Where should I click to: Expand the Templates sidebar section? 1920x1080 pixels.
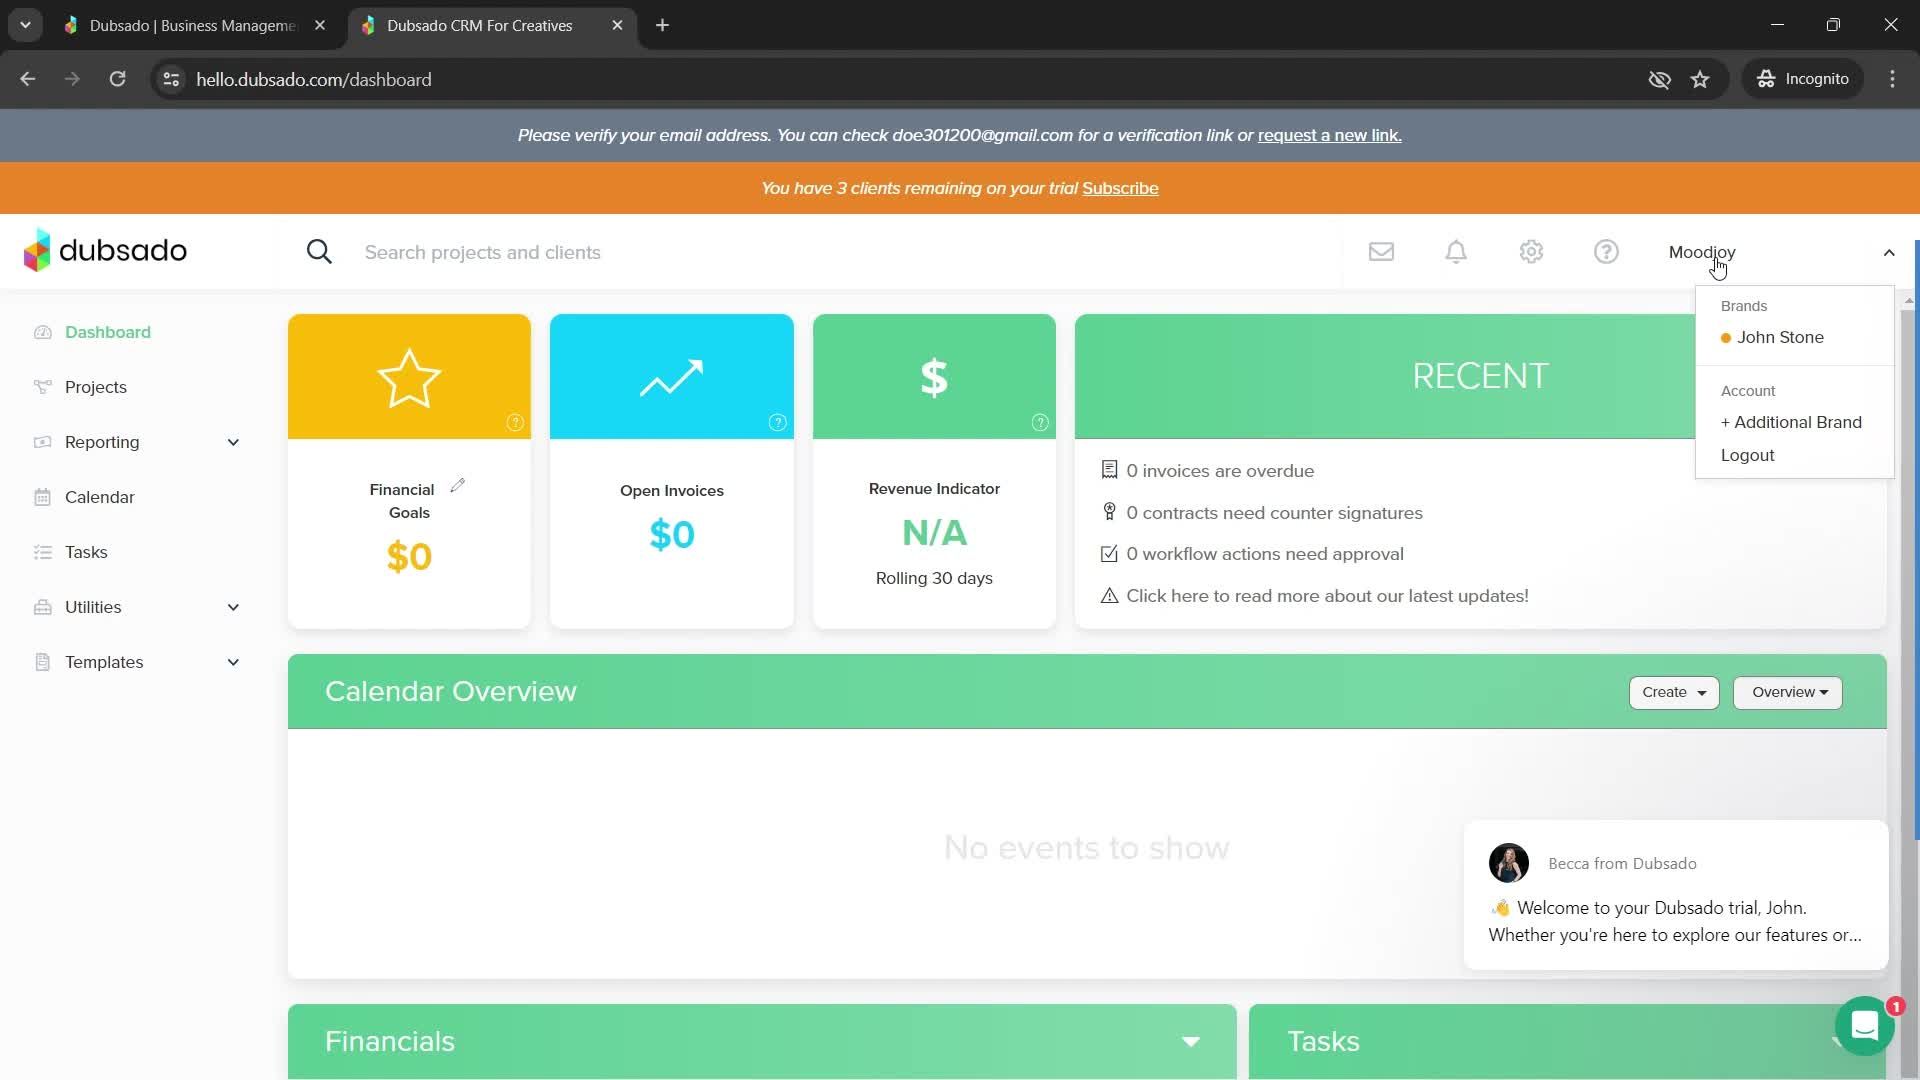[233, 662]
